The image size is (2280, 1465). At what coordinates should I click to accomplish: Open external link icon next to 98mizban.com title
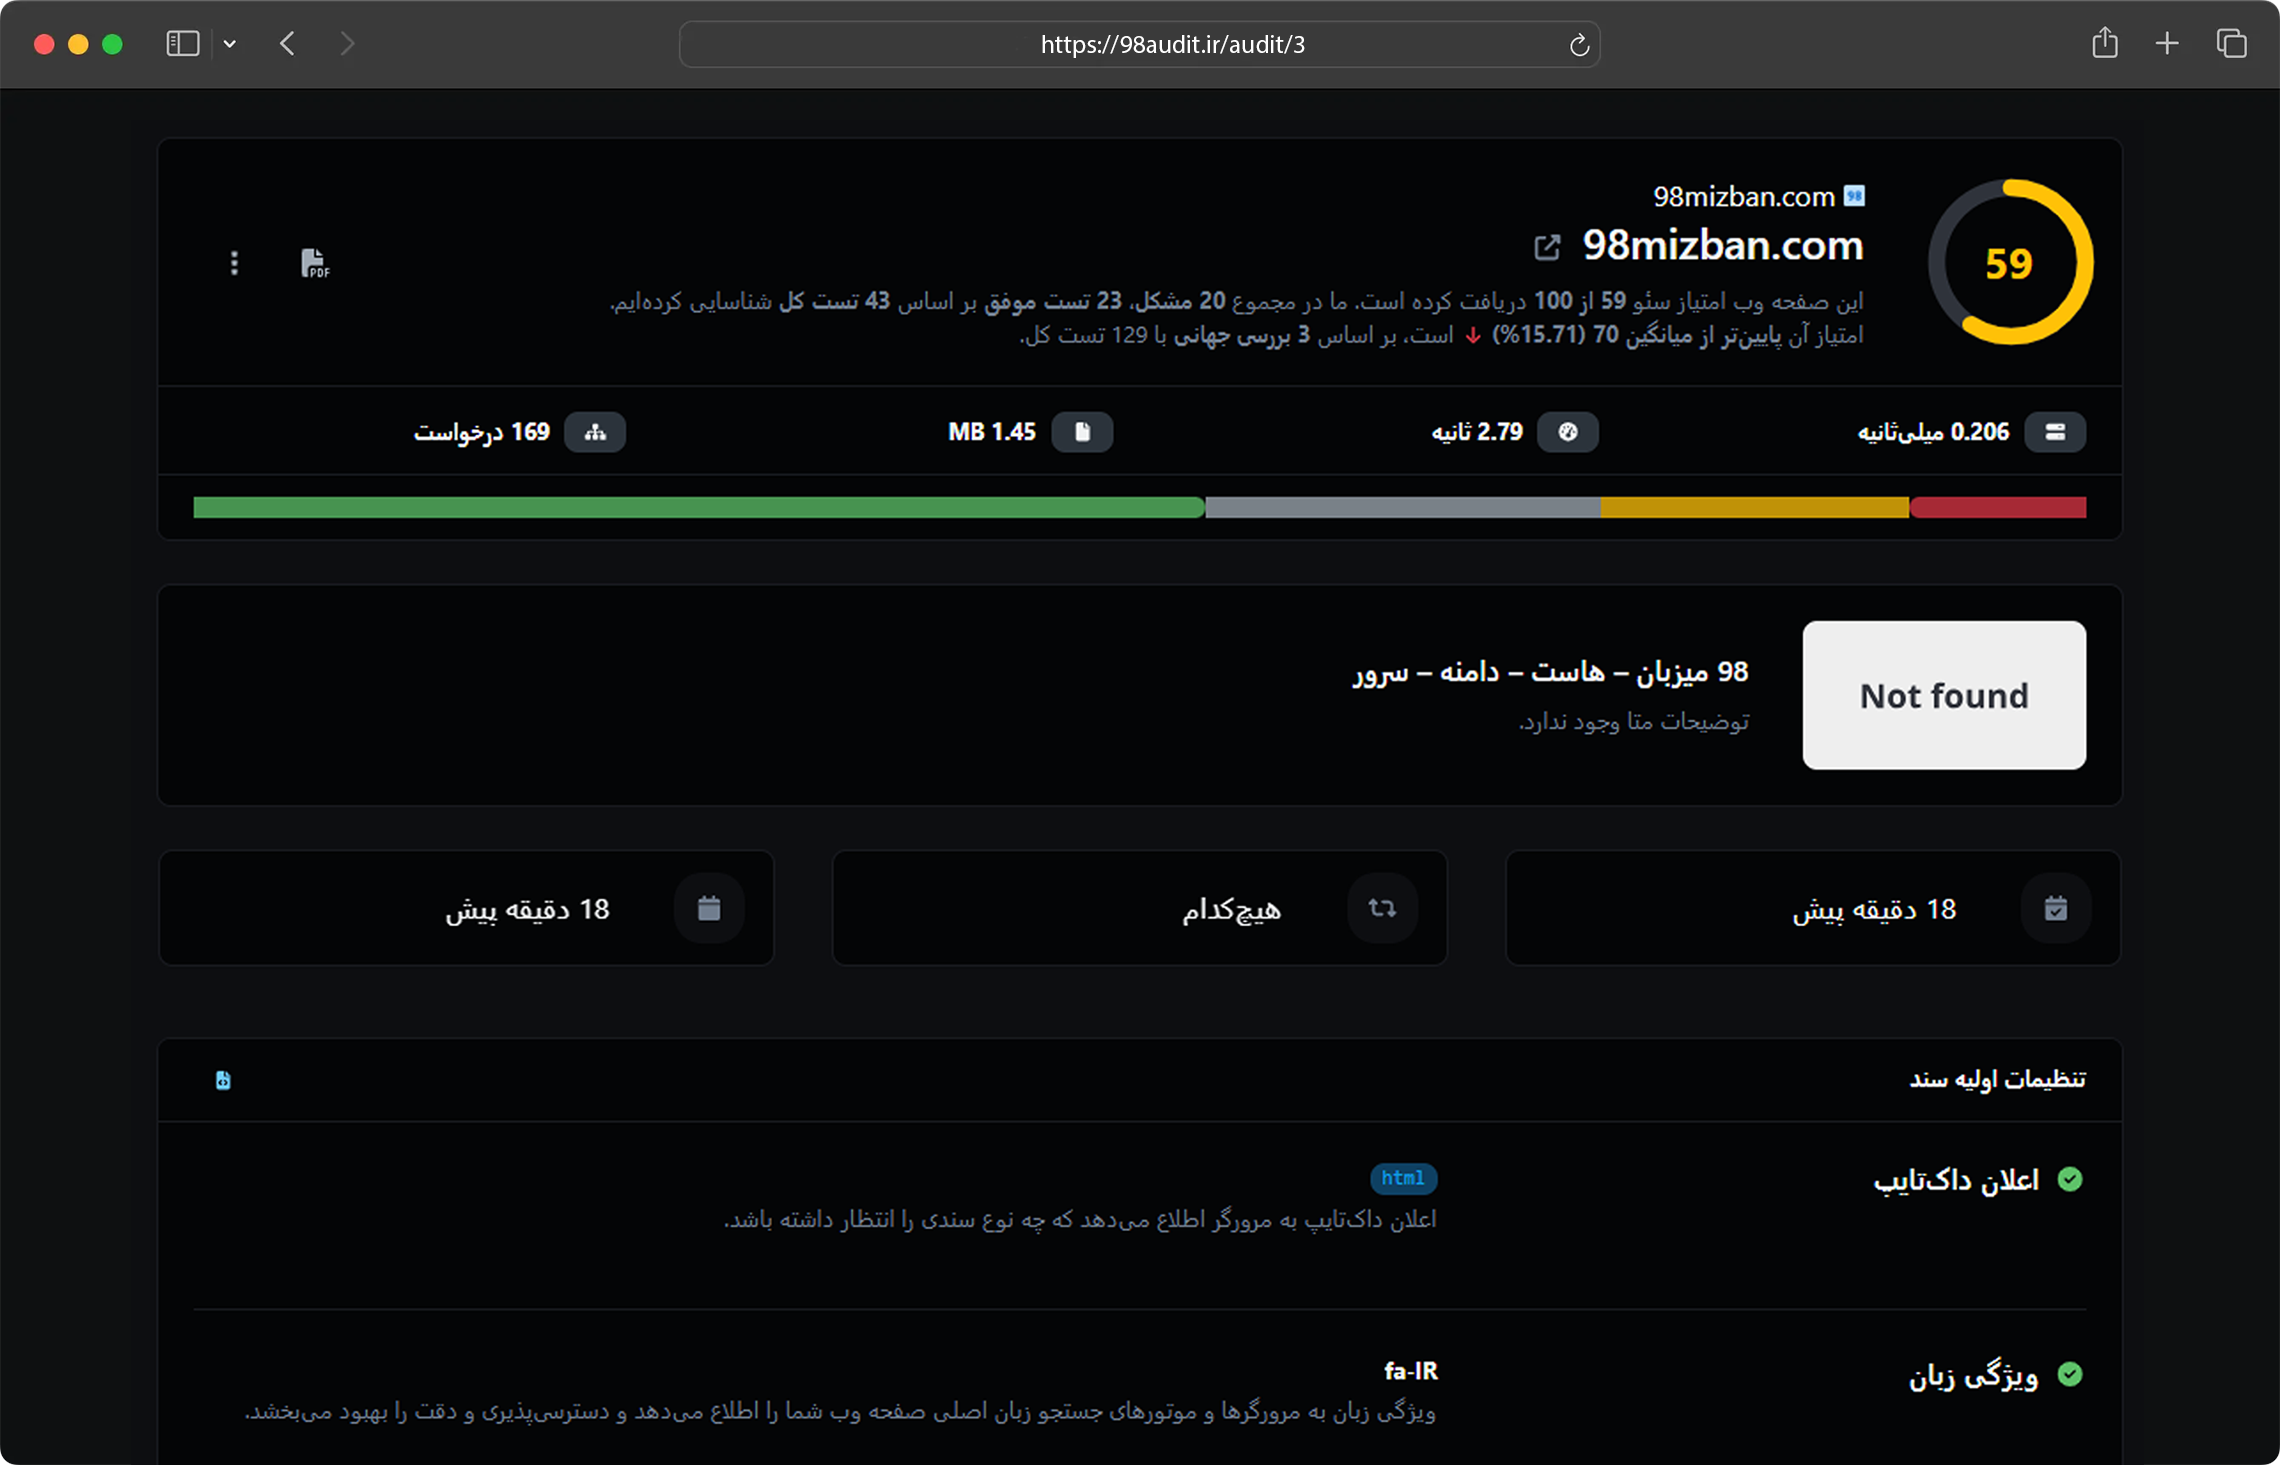[1547, 247]
